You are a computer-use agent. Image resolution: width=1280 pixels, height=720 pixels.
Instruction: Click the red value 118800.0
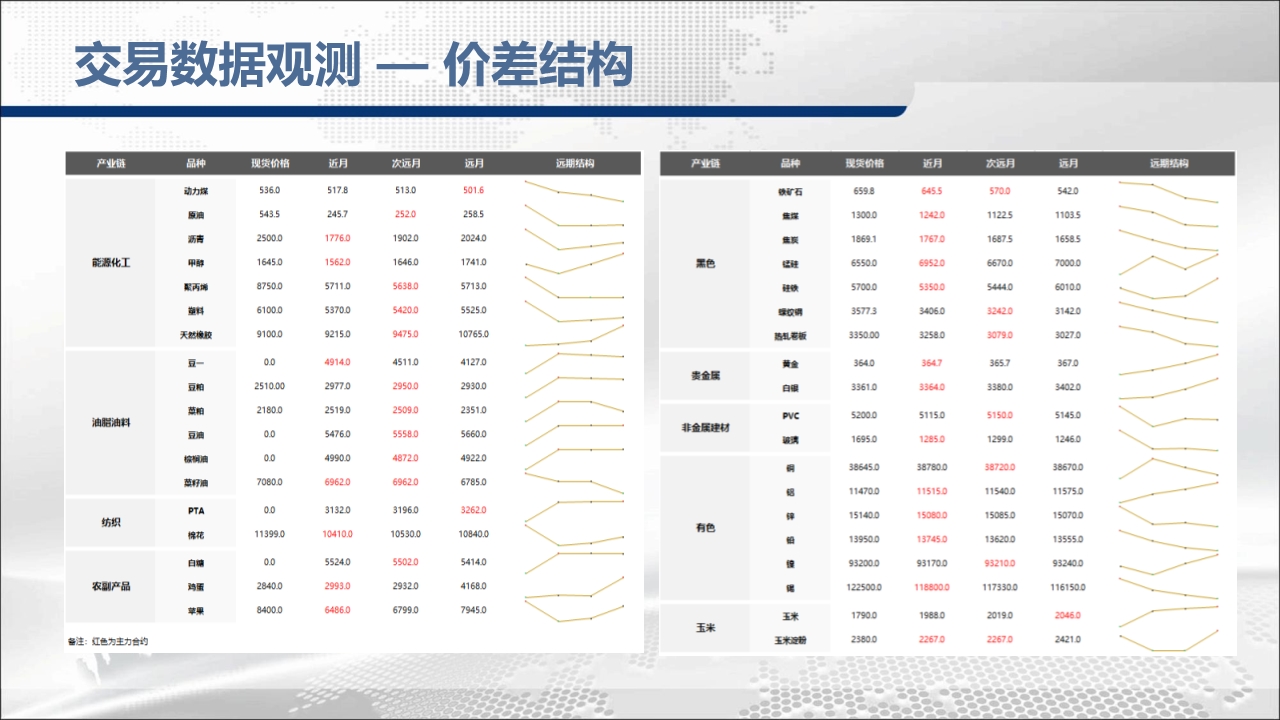tap(932, 587)
